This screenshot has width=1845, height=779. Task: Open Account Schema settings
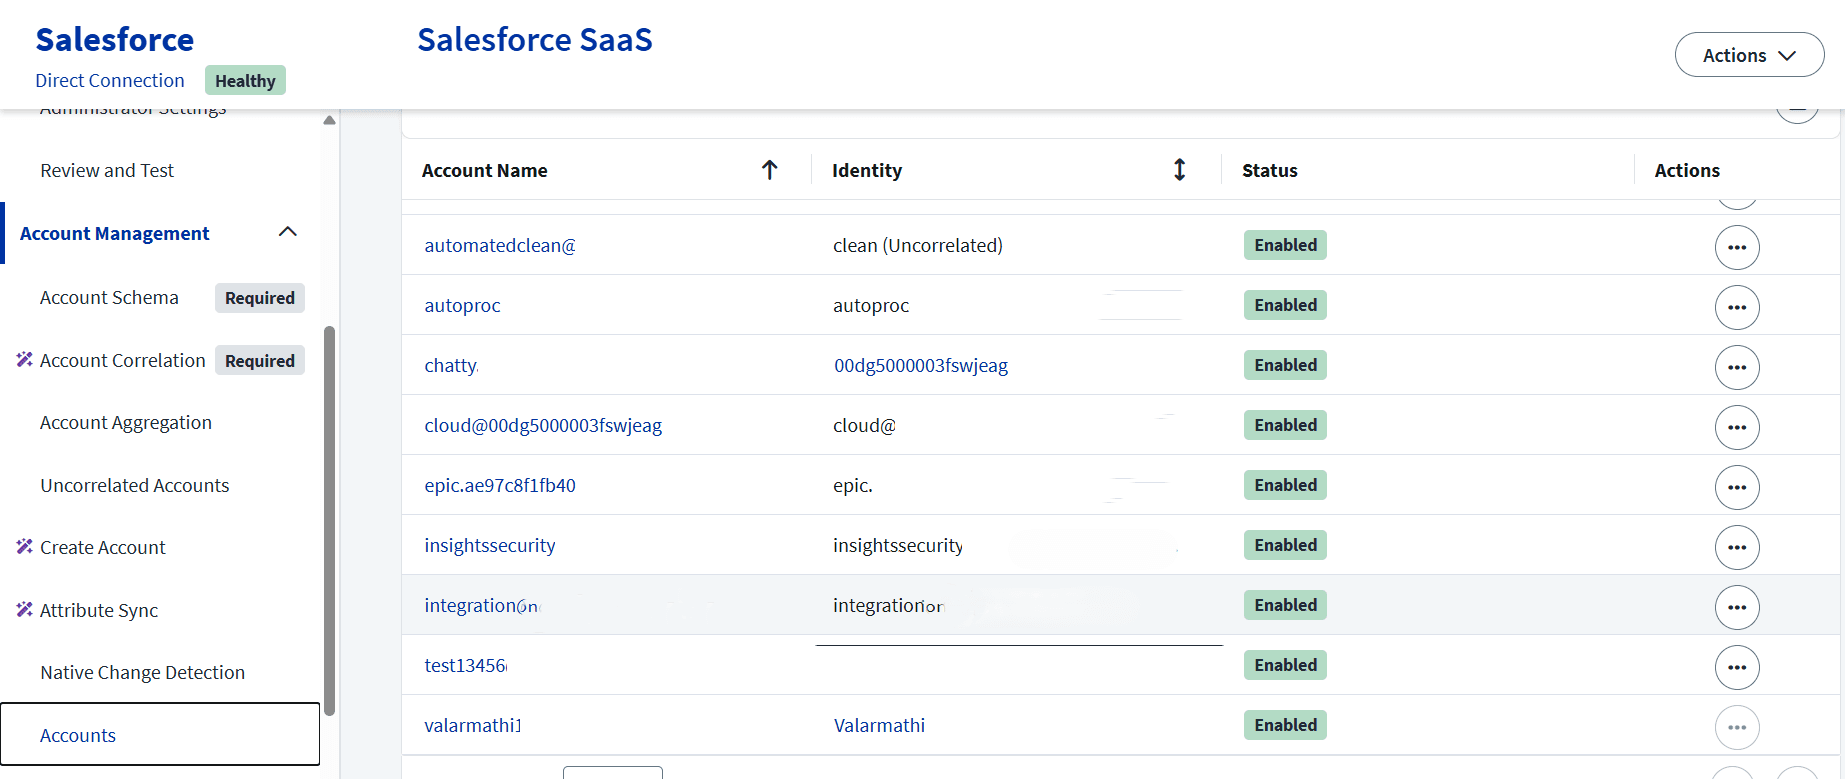click(x=109, y=298)
